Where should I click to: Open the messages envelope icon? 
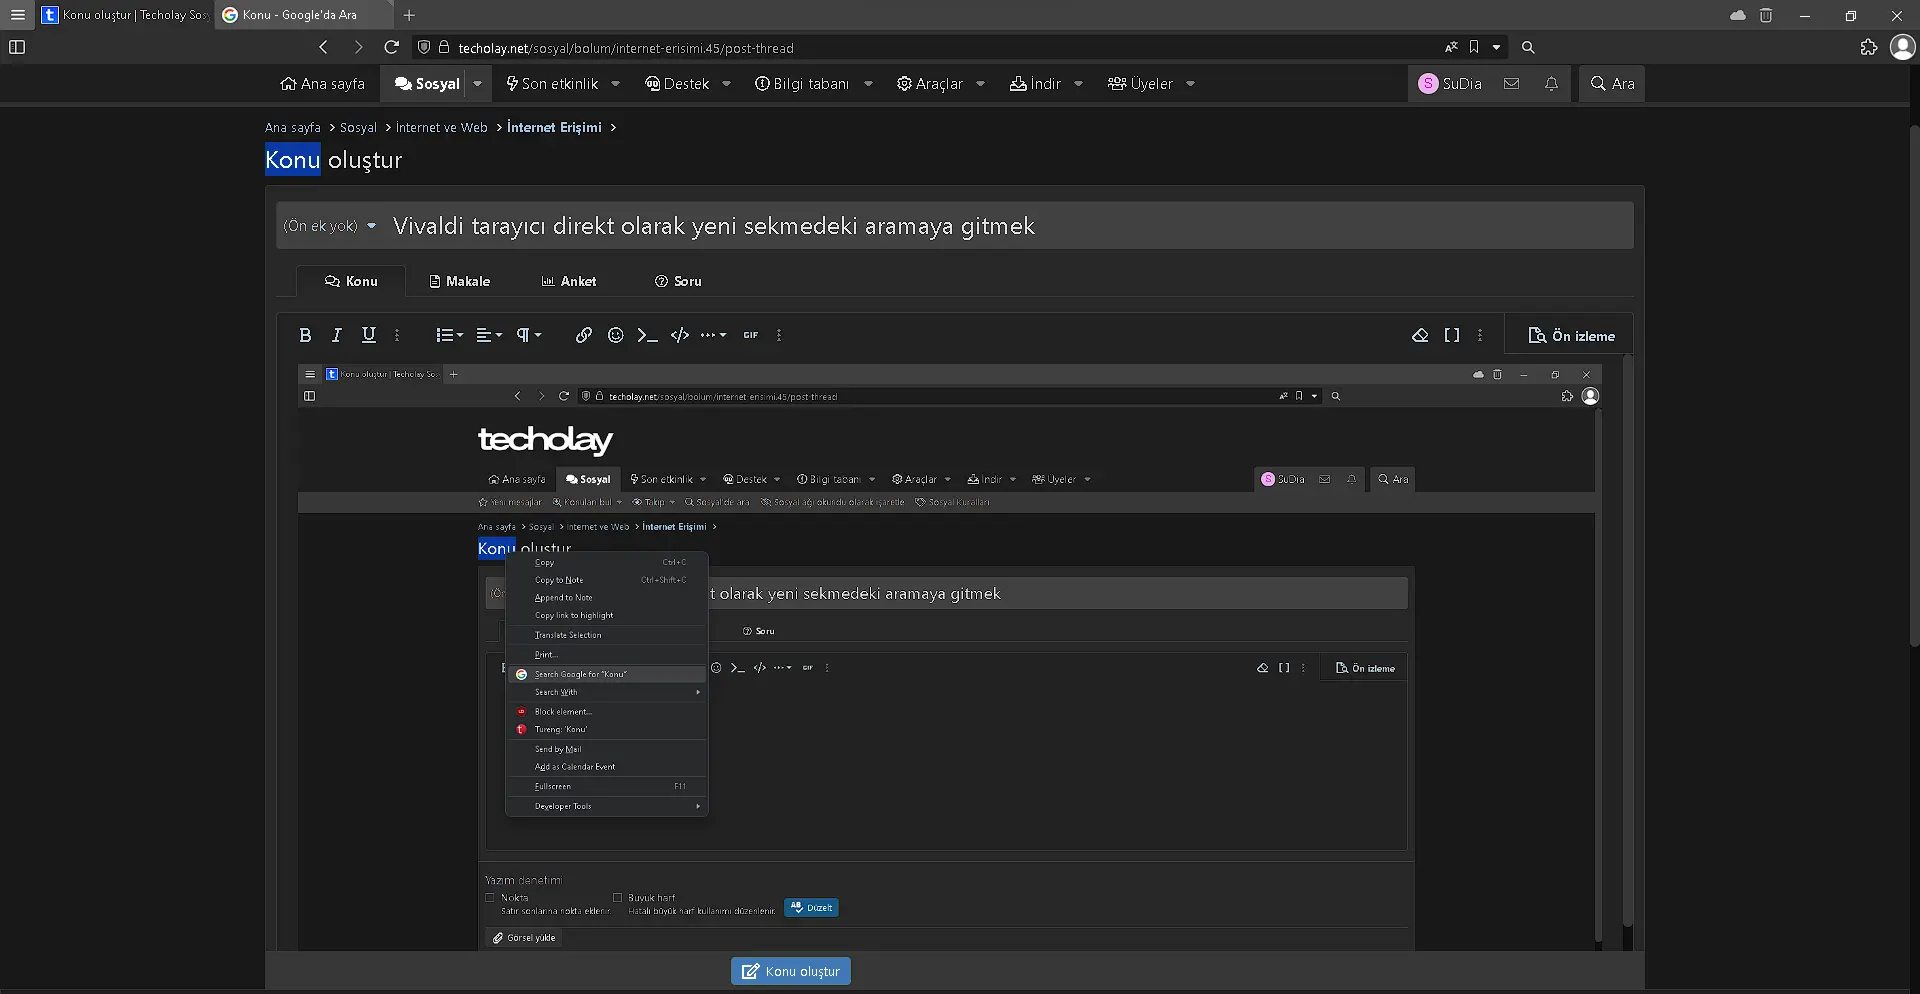[1511, 84]
